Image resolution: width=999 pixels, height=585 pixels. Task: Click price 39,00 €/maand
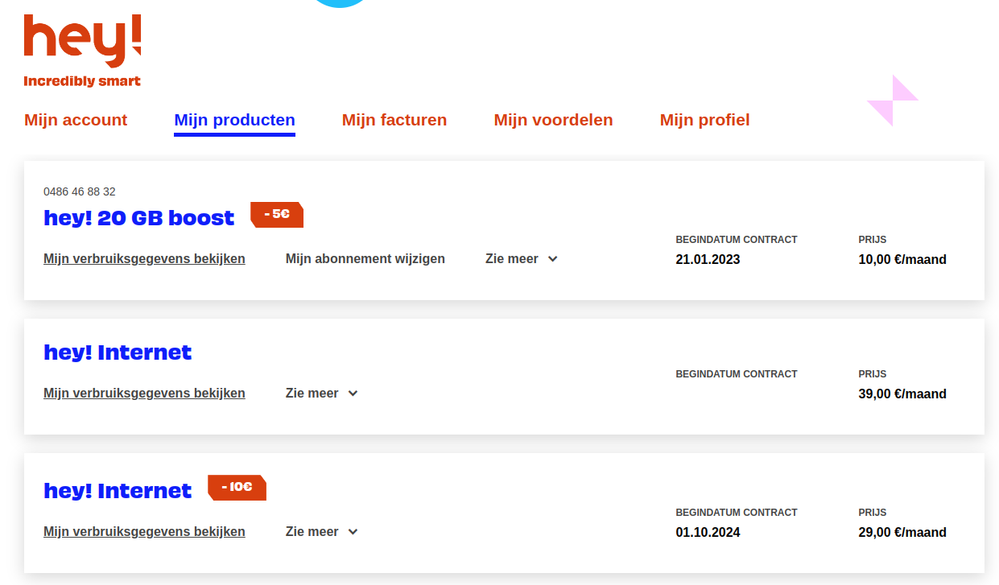click(x=902, y=394)
